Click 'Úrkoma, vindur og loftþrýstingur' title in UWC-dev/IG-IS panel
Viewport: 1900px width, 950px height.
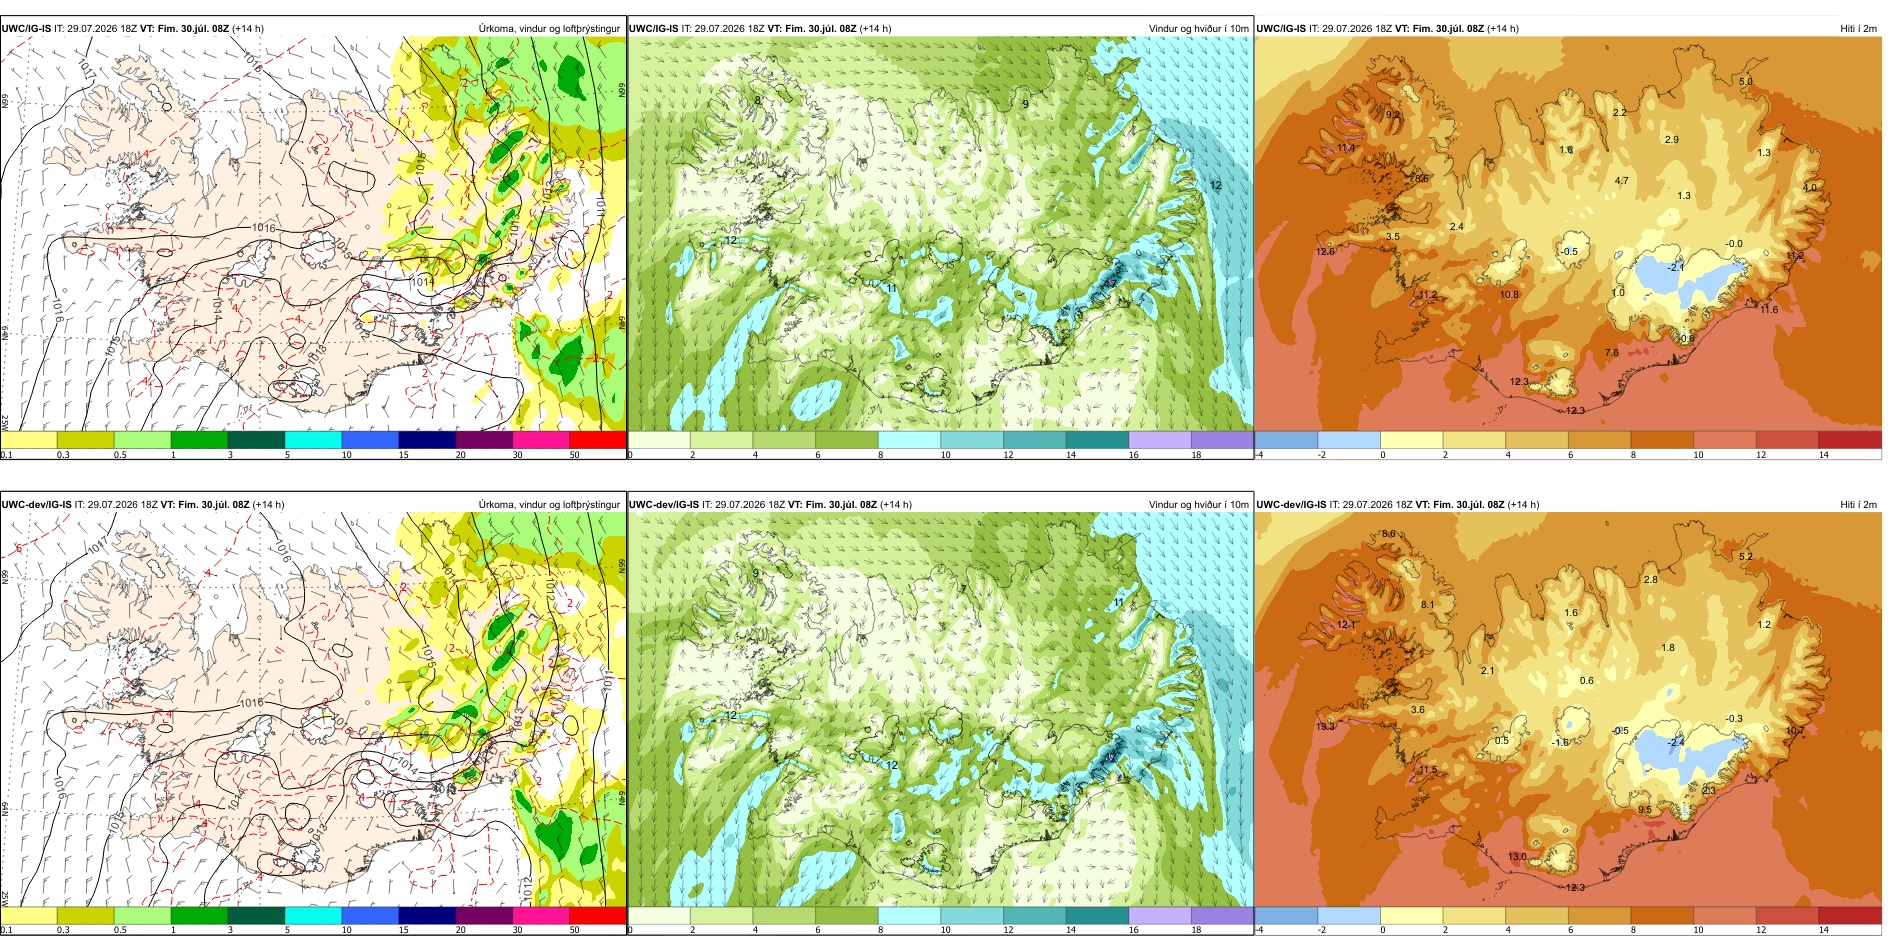click(x=549, y=505)
